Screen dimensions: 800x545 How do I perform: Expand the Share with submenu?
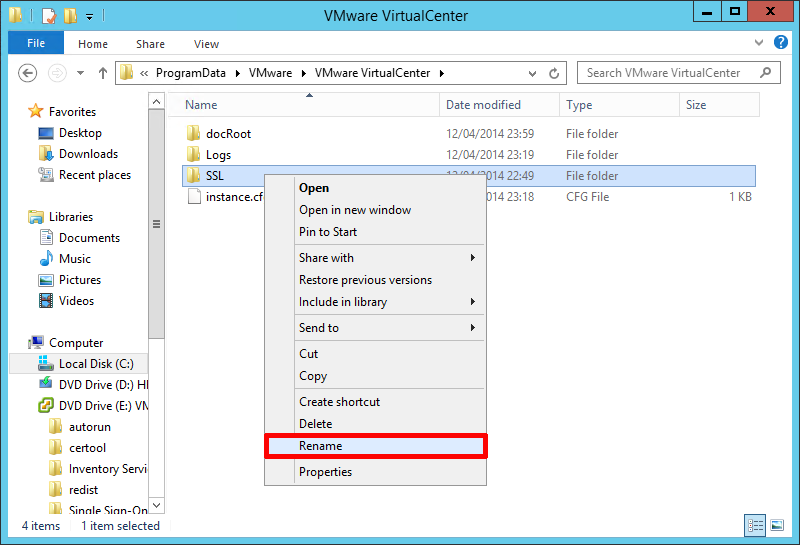coord(376,258)
